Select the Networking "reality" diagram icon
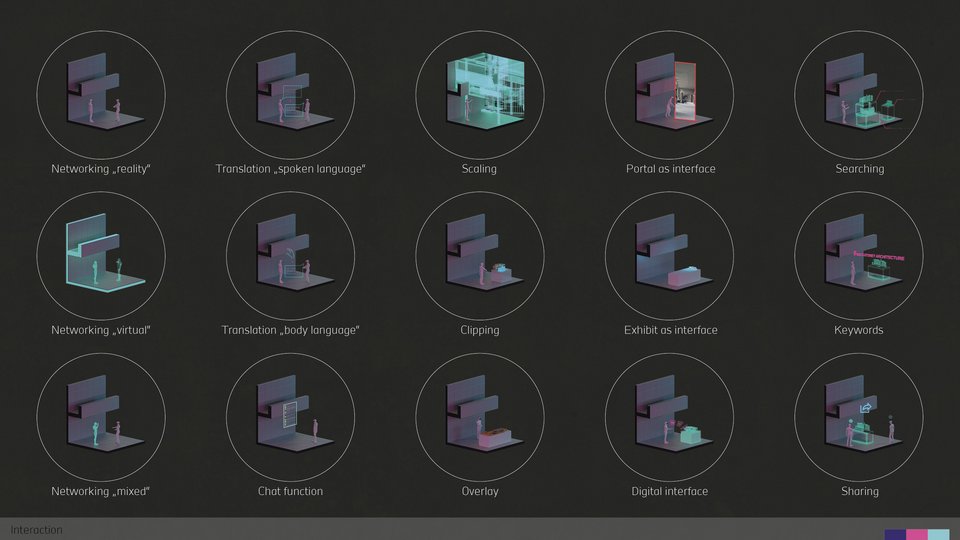Viewport: 960px width, 540px height. pos(101,95)
